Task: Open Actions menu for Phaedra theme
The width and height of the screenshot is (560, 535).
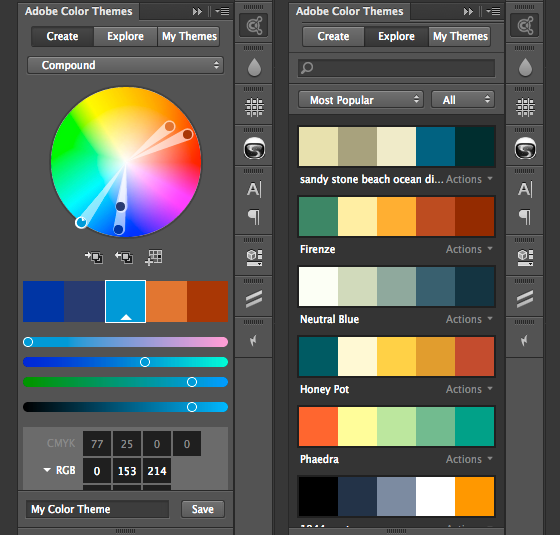Action: coord(469,459)
